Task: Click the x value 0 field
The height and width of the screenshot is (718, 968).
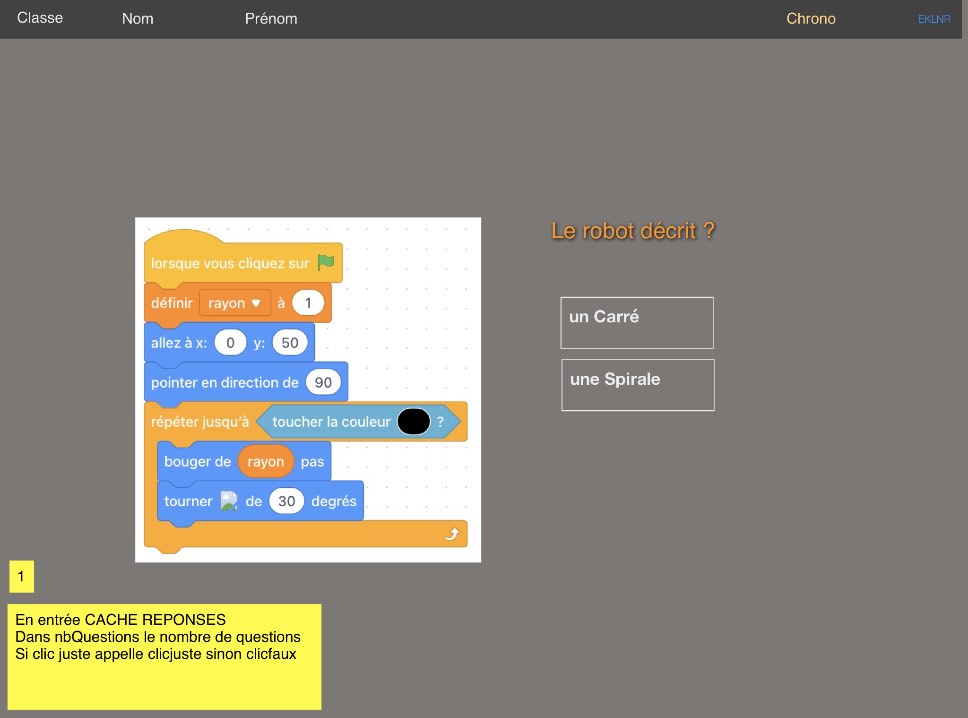Action: 230,343
